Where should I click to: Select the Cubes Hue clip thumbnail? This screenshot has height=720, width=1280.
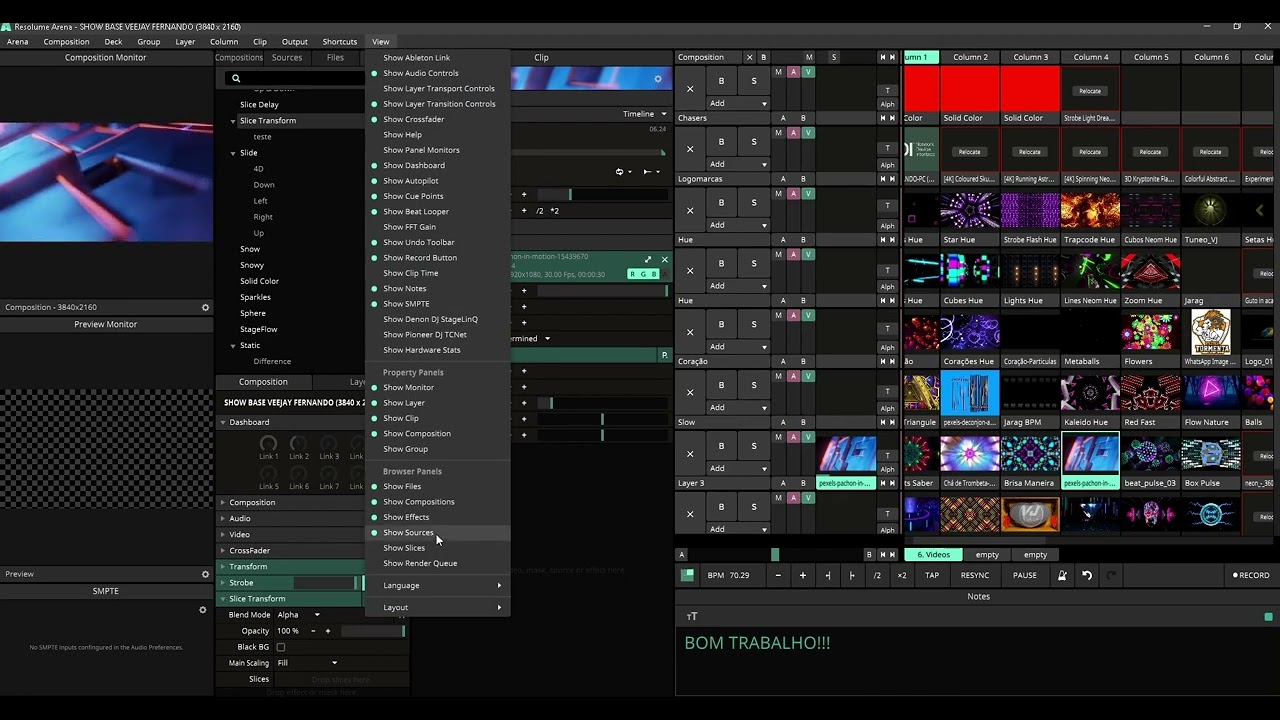pyautogui.click(x=969, y=271)
